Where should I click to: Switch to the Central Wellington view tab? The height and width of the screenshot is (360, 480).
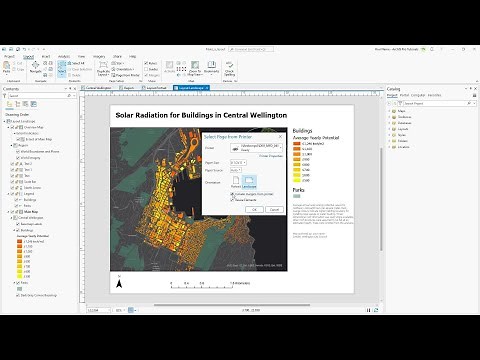98,88
